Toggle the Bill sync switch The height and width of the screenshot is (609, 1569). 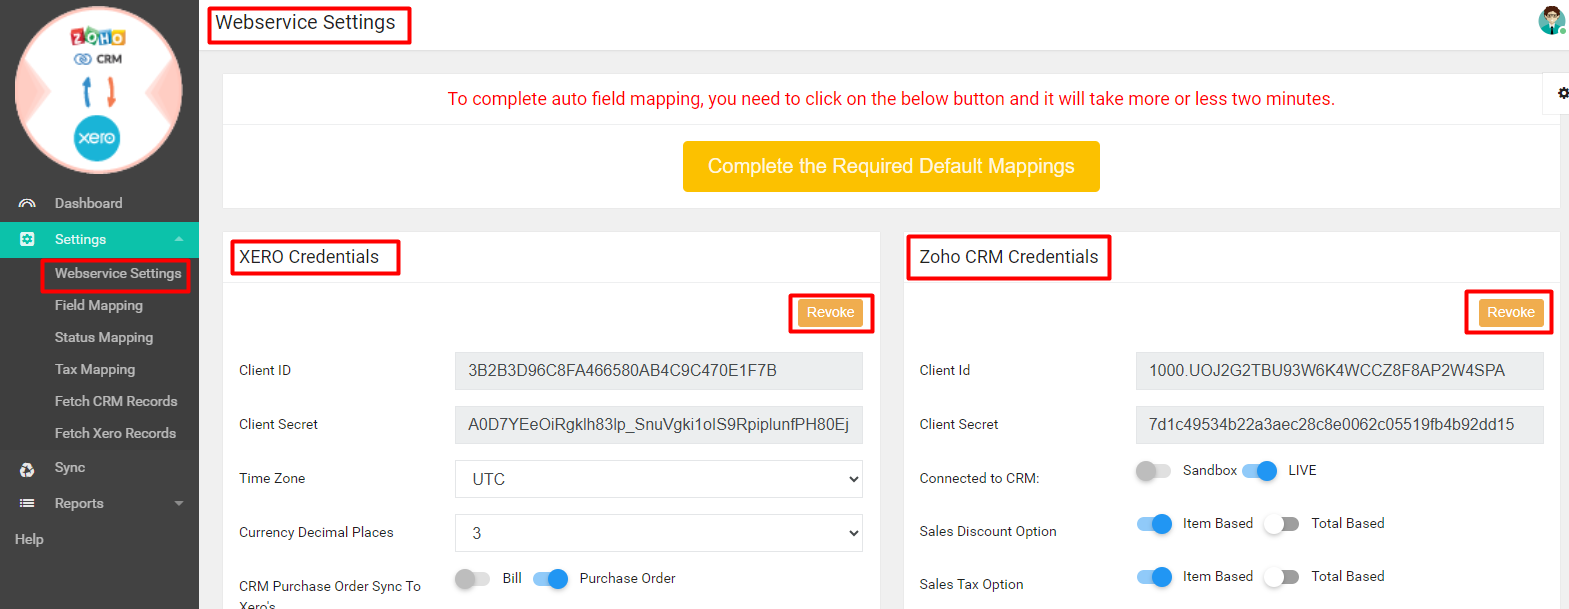coord(472,578)
